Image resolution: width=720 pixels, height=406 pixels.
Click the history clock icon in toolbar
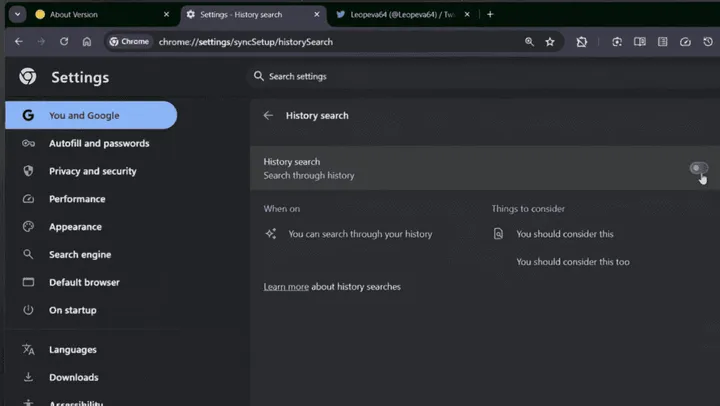pyautogui.click(x=708, y=42)
